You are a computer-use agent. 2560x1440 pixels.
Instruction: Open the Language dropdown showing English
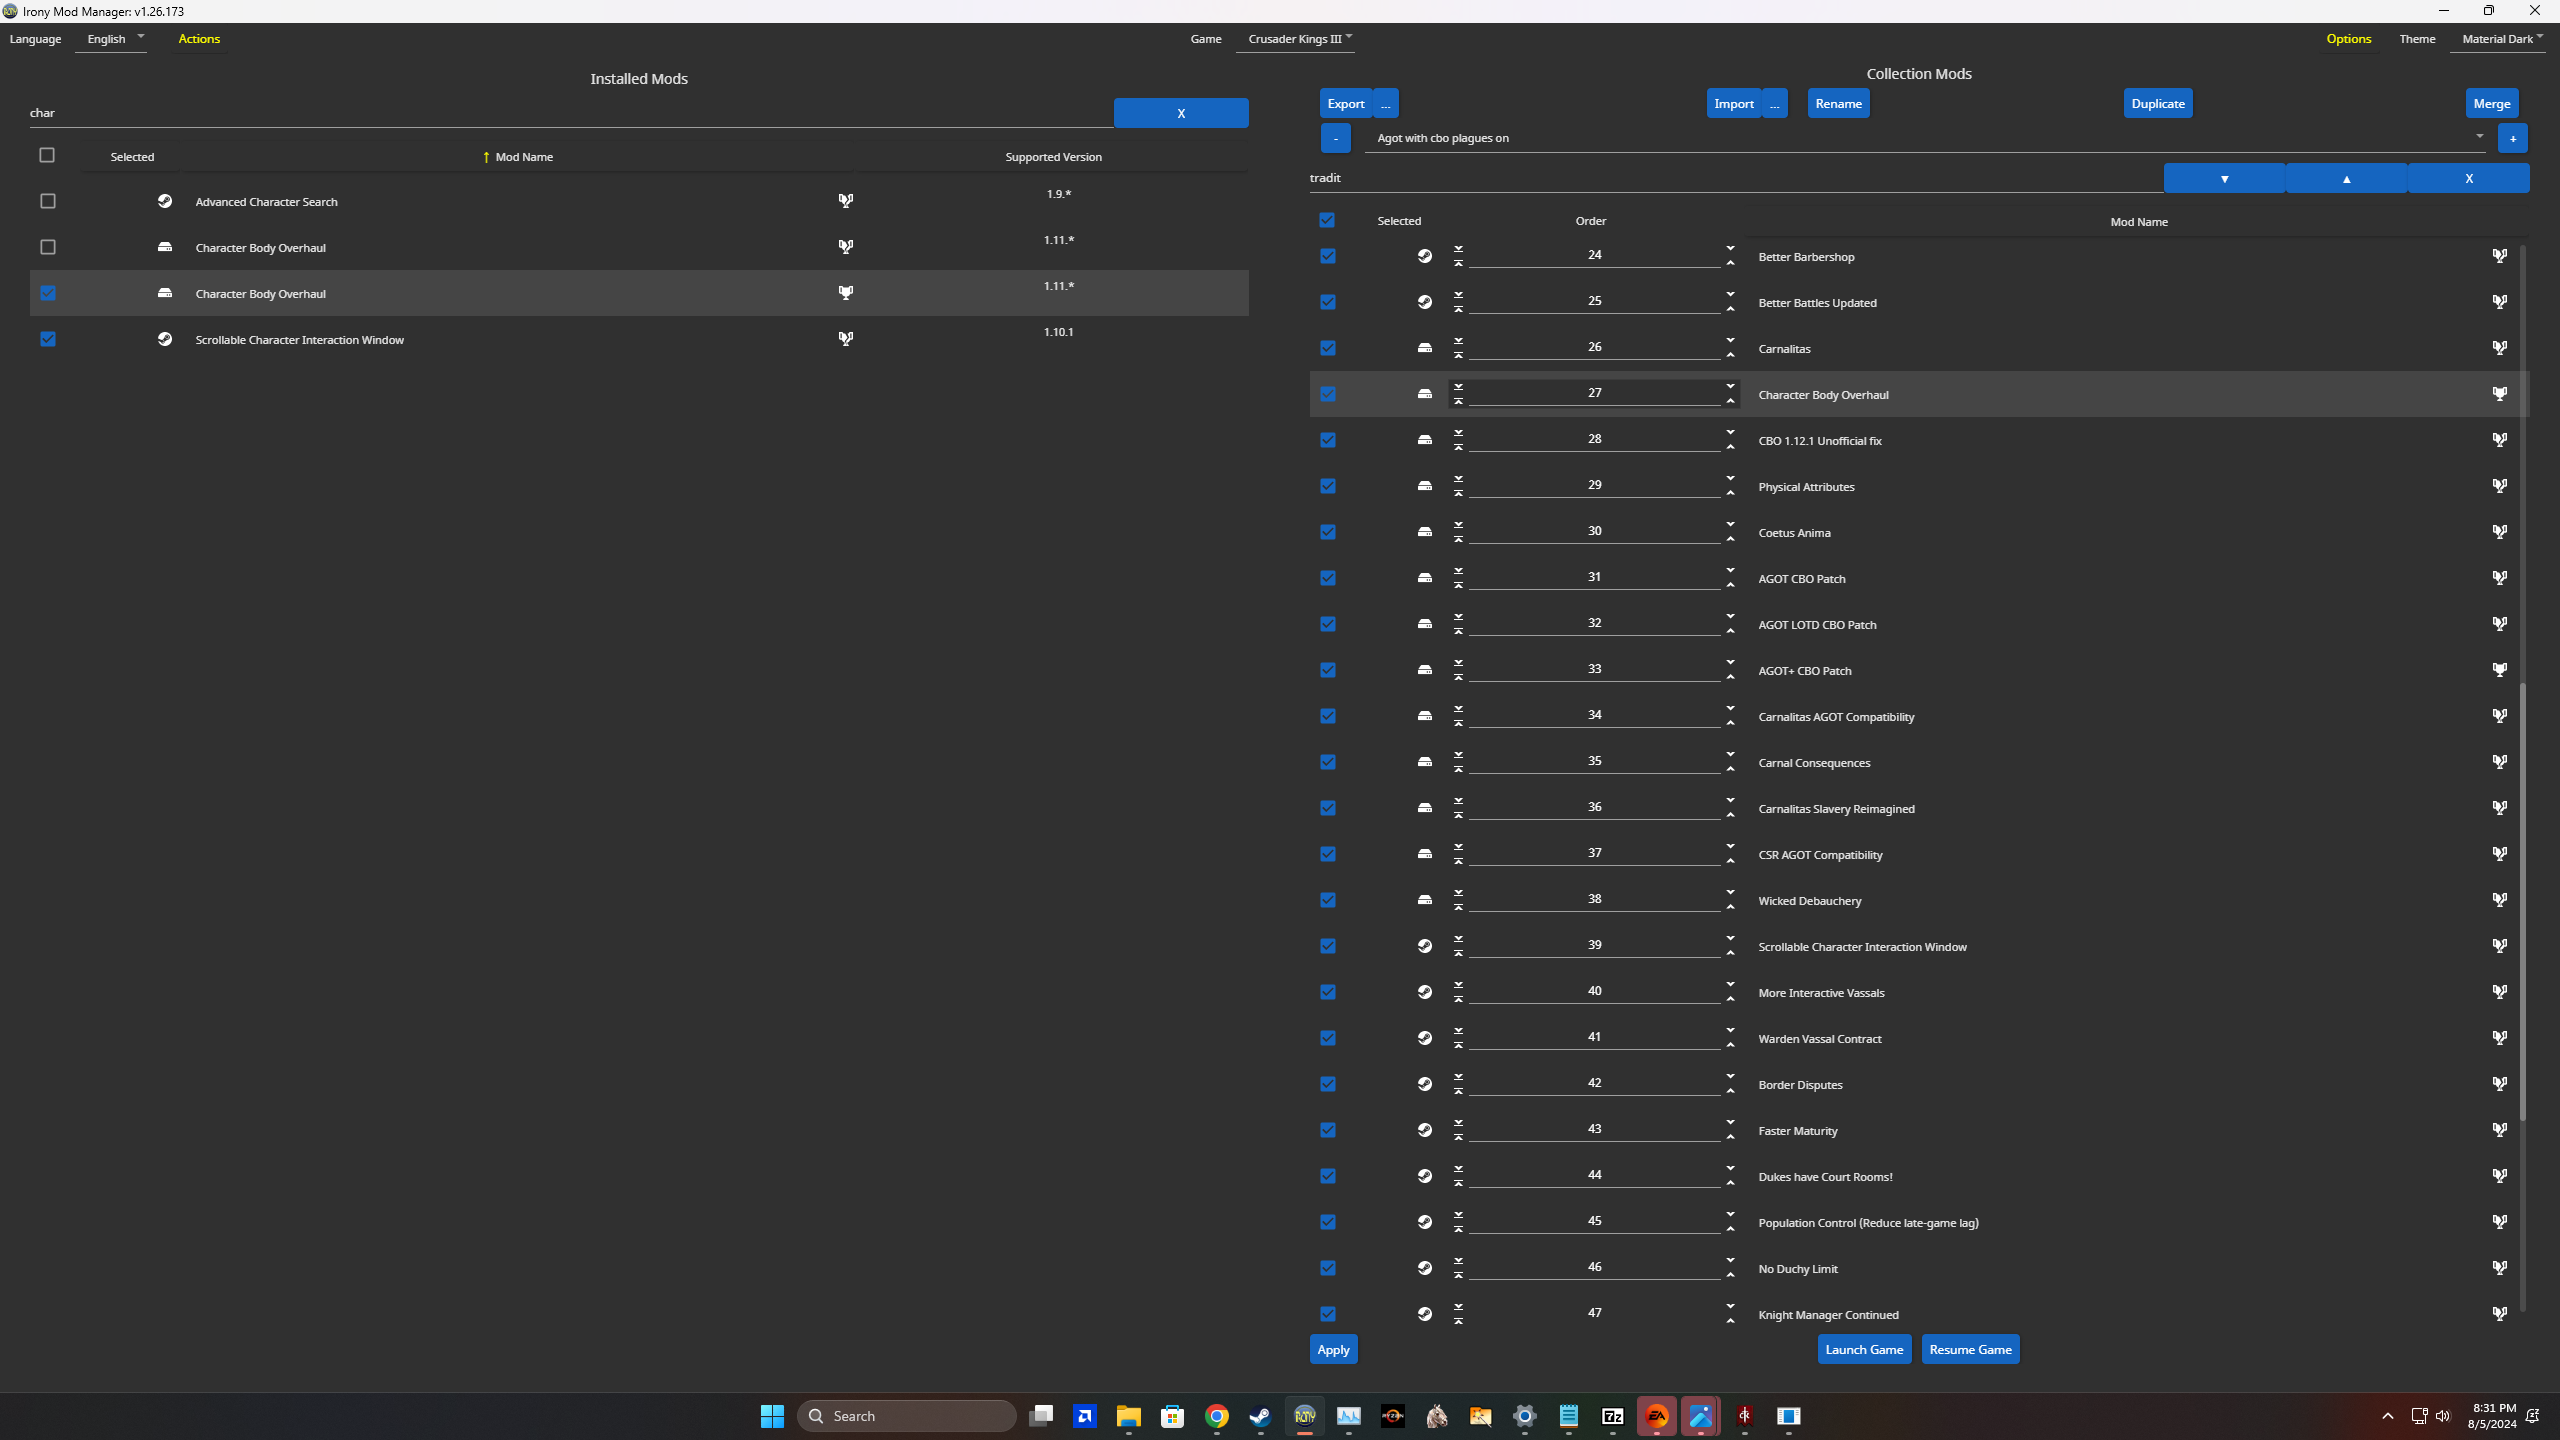pyautogui.click(x=111, y=39)
